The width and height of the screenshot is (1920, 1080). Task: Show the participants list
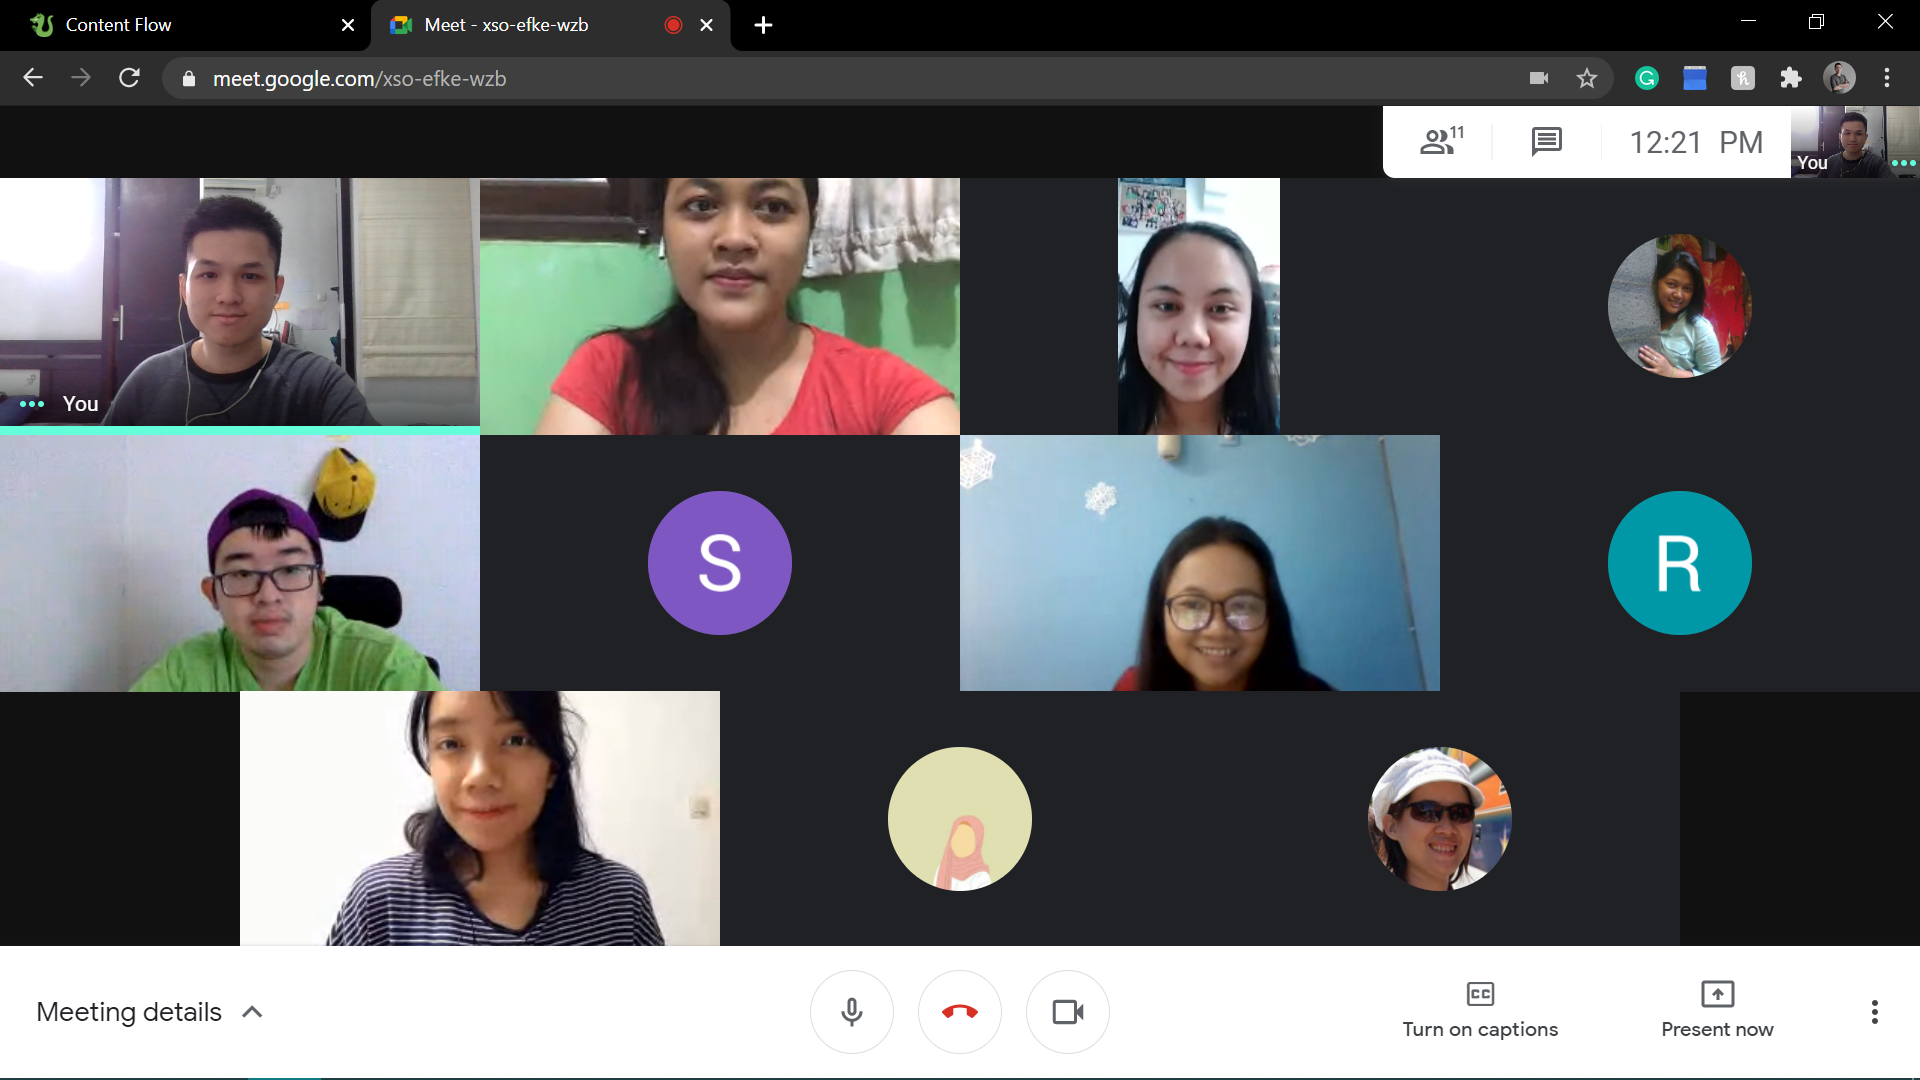(1442, 141)
